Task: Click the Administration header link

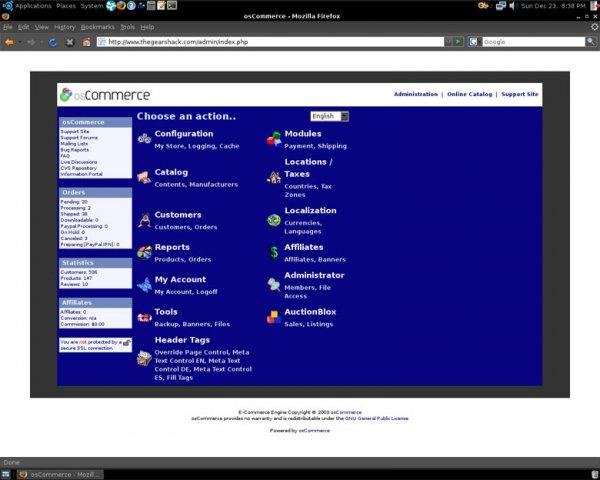Action: [416, 94]
